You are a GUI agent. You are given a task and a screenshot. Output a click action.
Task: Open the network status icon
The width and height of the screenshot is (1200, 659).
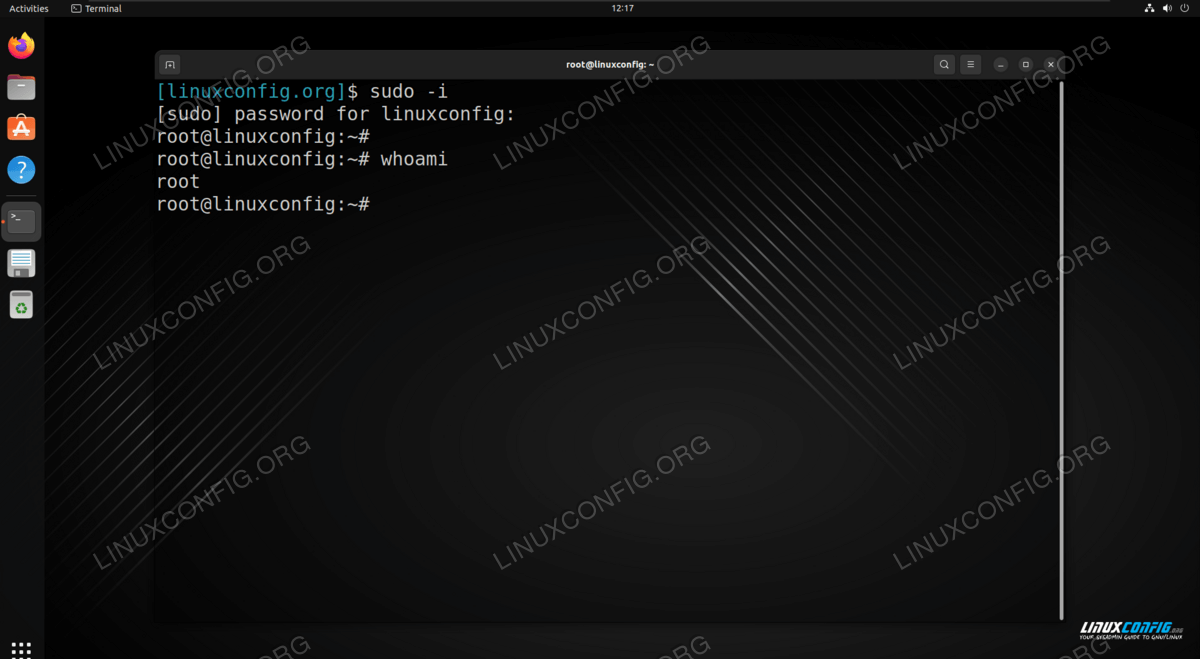click(x=1150, y=8)
